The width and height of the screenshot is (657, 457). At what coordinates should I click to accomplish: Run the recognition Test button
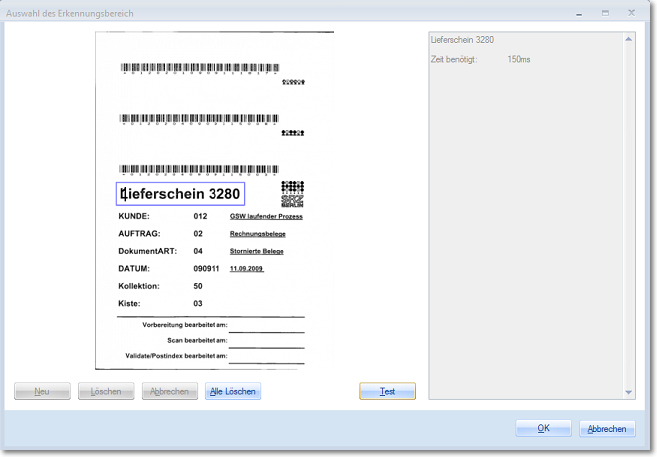point(387,391)
